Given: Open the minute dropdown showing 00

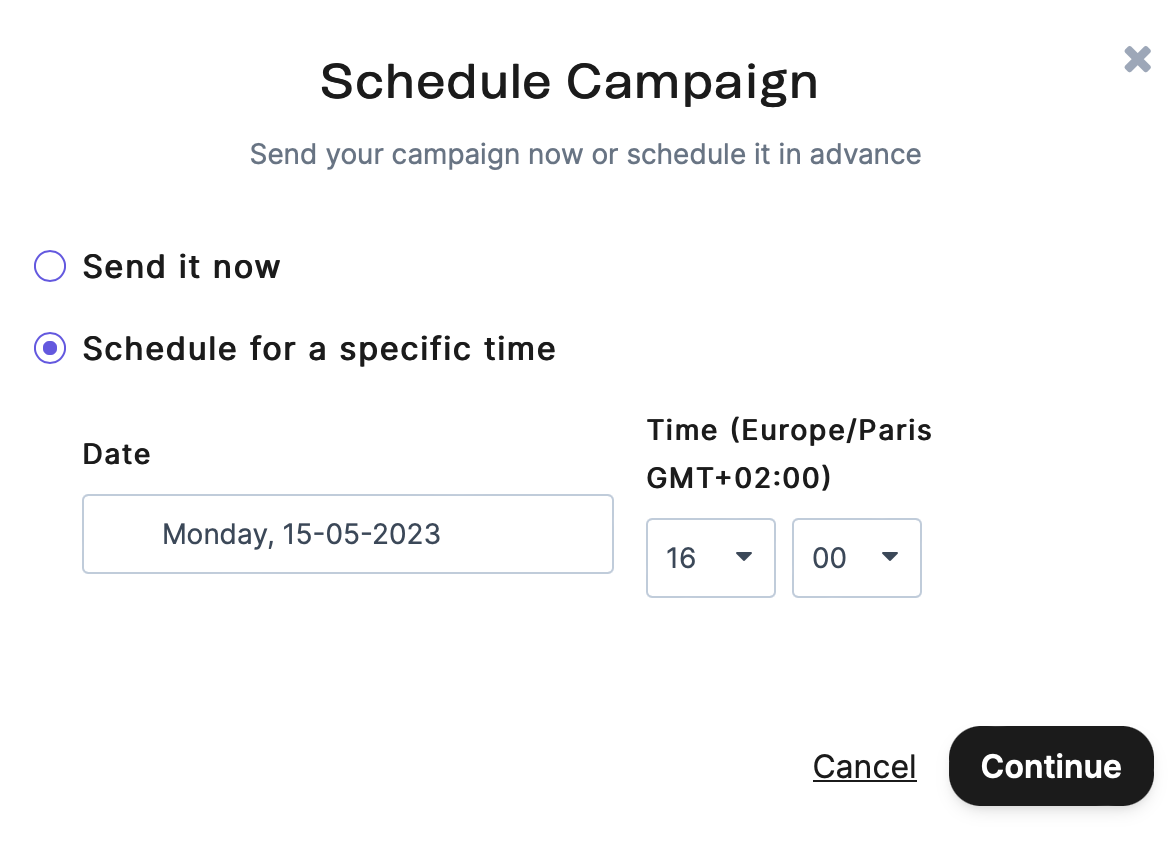Looking at the screenshot, I should [x=856, y=558].
